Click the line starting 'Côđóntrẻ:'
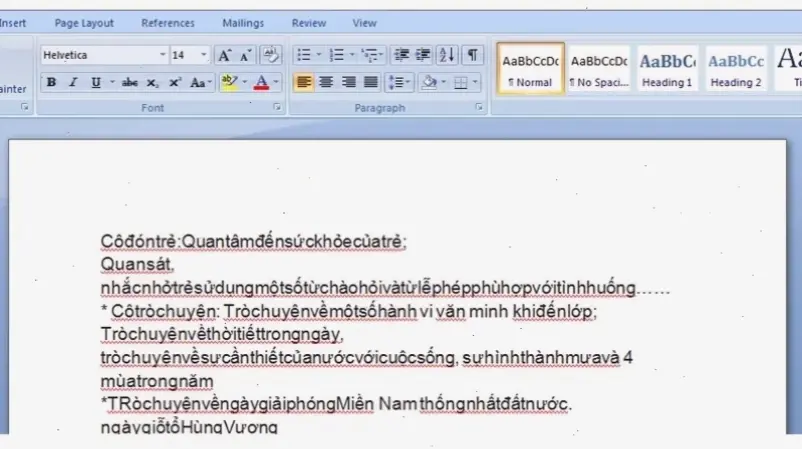The image size is (802, 449). click(x=253, y=241)
